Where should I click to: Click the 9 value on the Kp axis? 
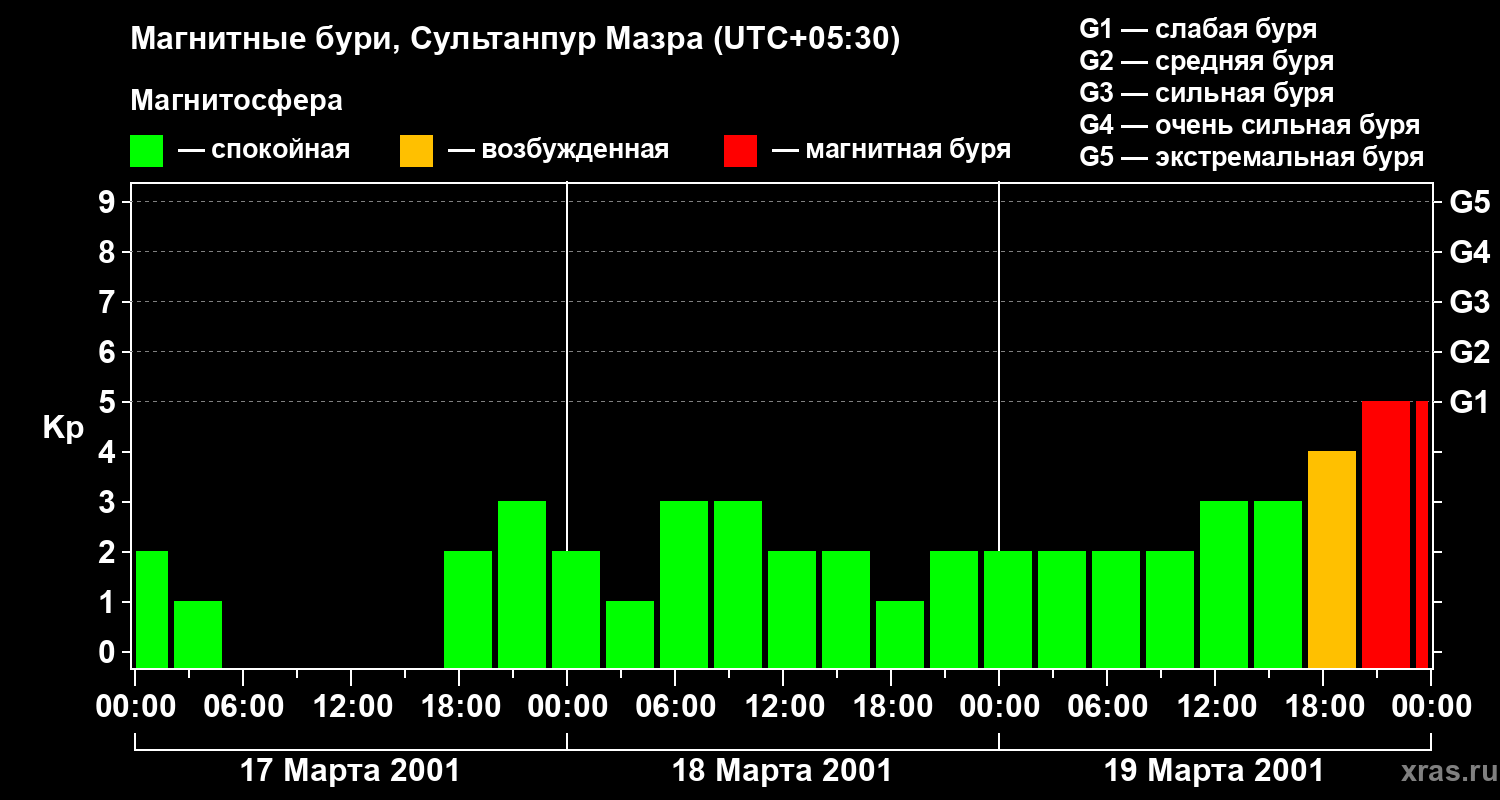coord(109,202)
